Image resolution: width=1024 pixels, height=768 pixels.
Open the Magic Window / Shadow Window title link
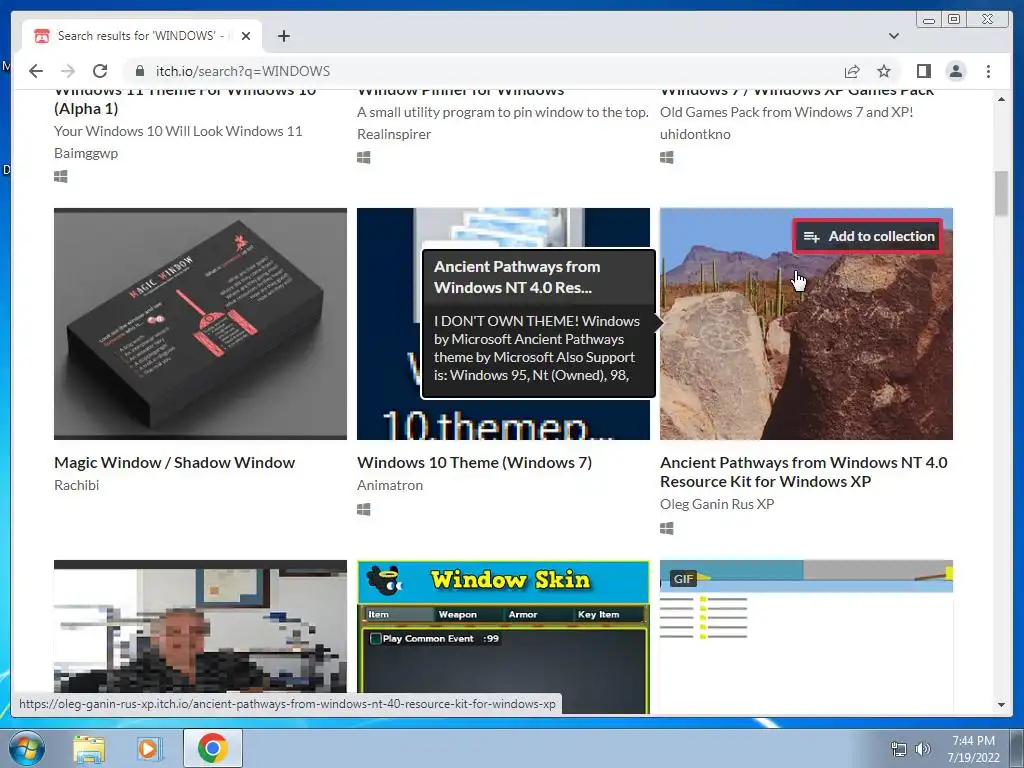click(x=174, y=463)
